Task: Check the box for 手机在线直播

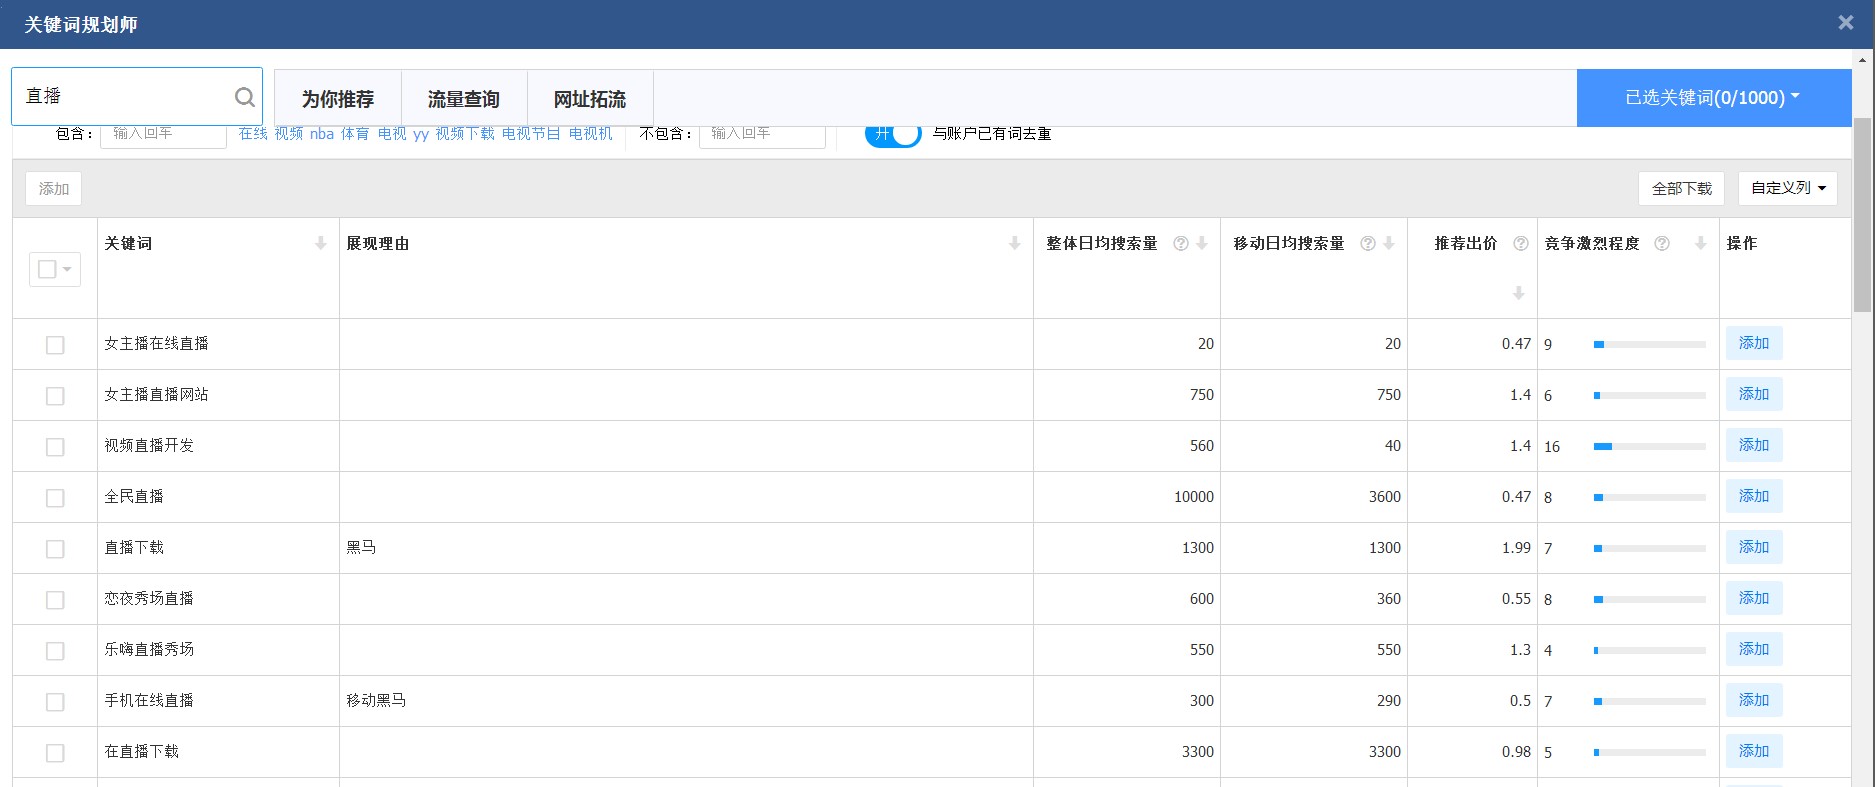Action: 55,702
